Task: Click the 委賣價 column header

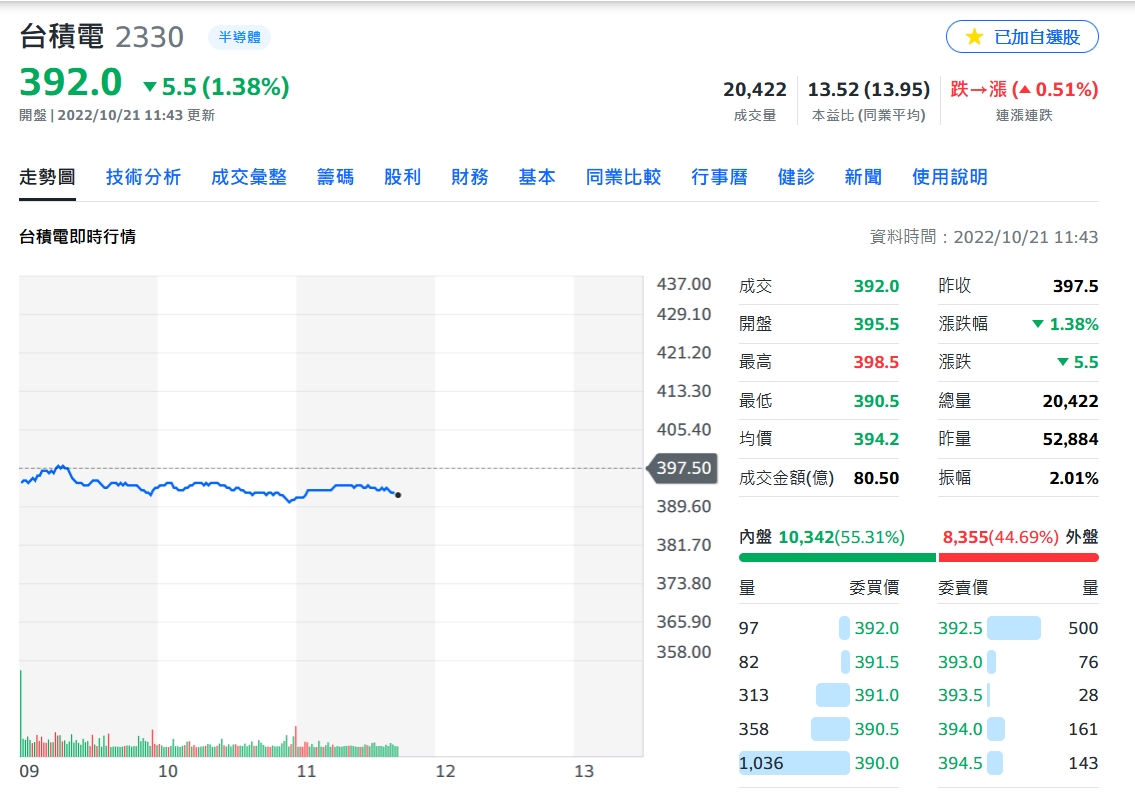Action: point(963,588)
